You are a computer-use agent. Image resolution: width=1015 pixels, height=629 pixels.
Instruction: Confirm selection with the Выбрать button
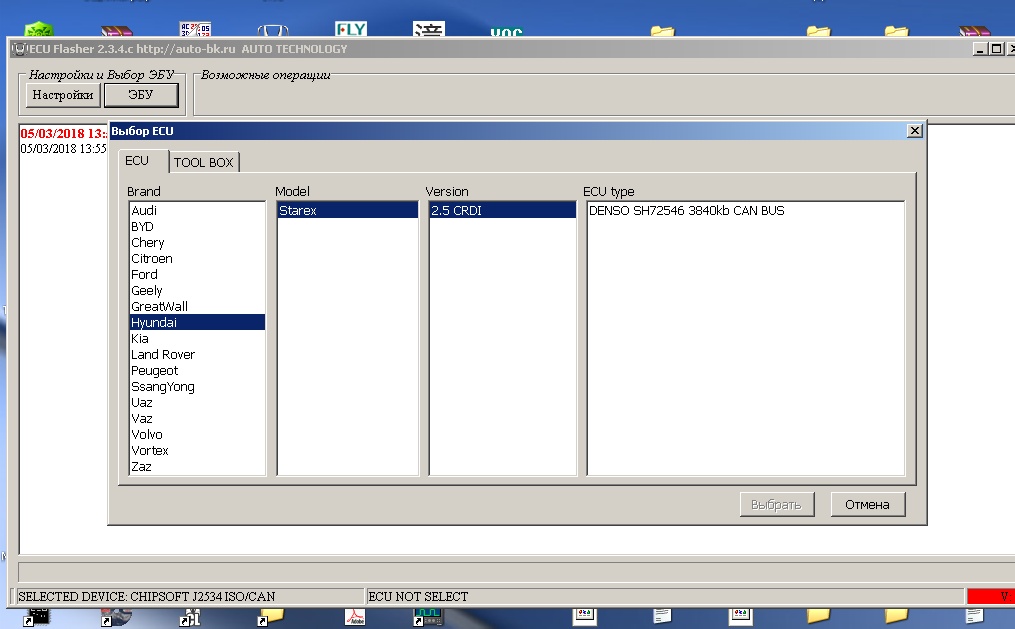click(776, 505)
